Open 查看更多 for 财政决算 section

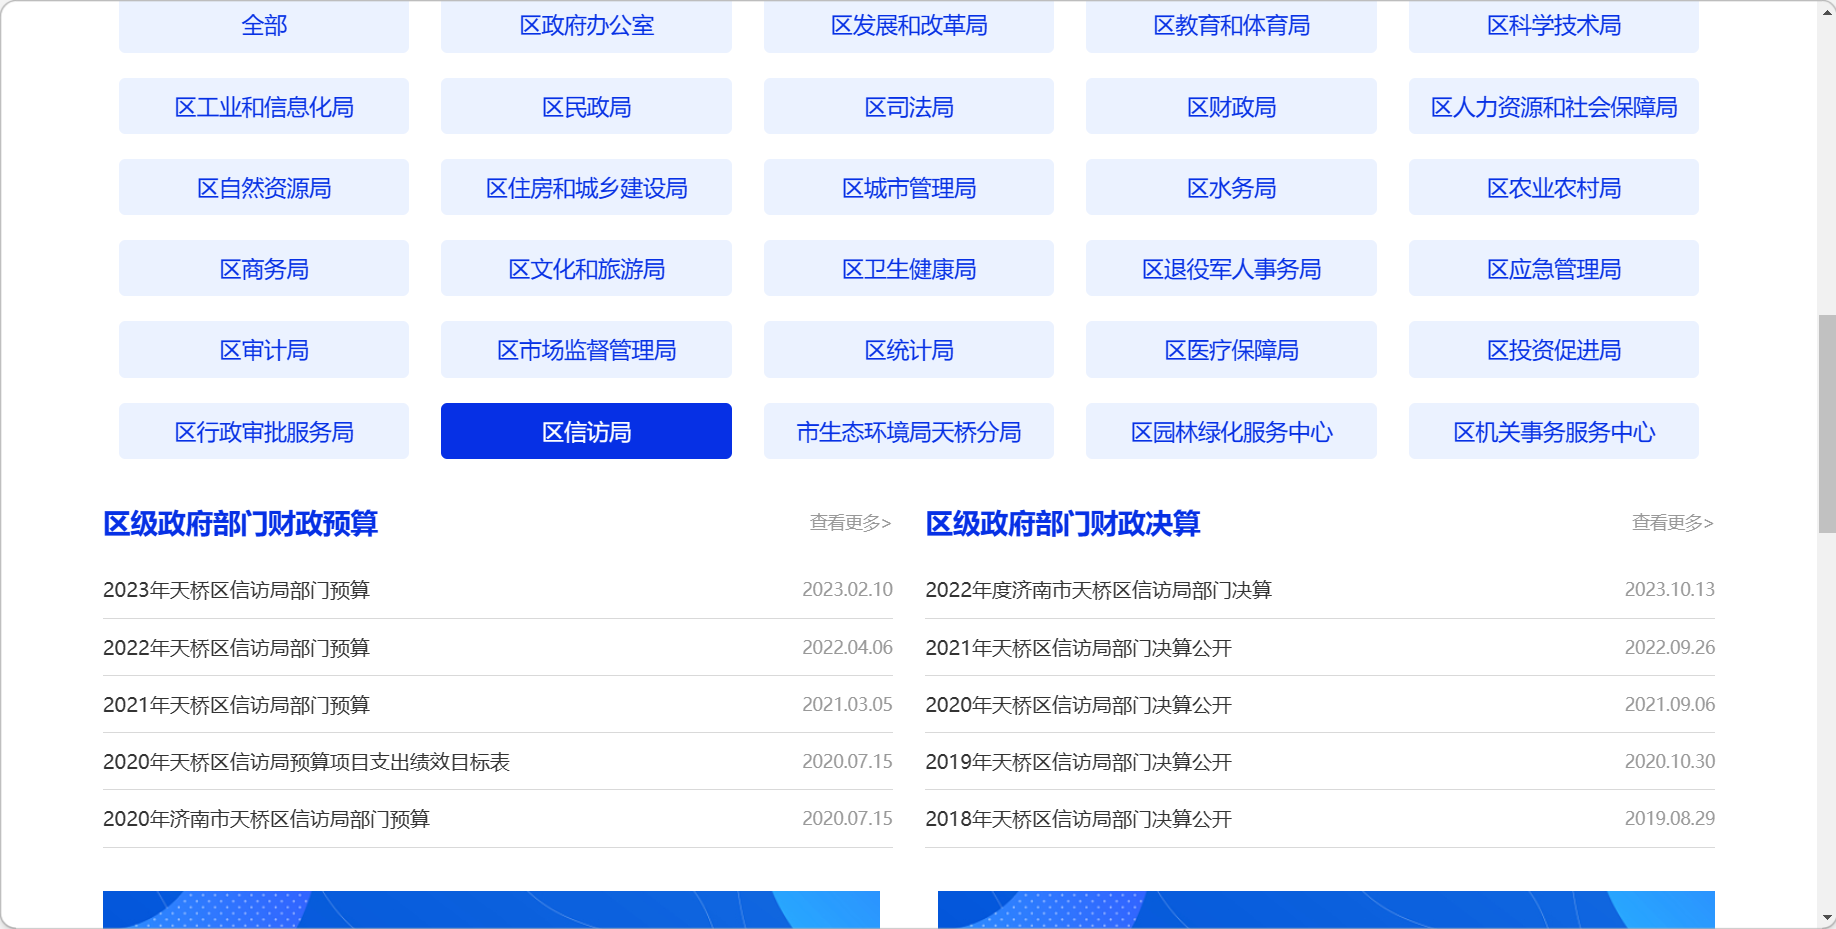[x=1672, y=523]
